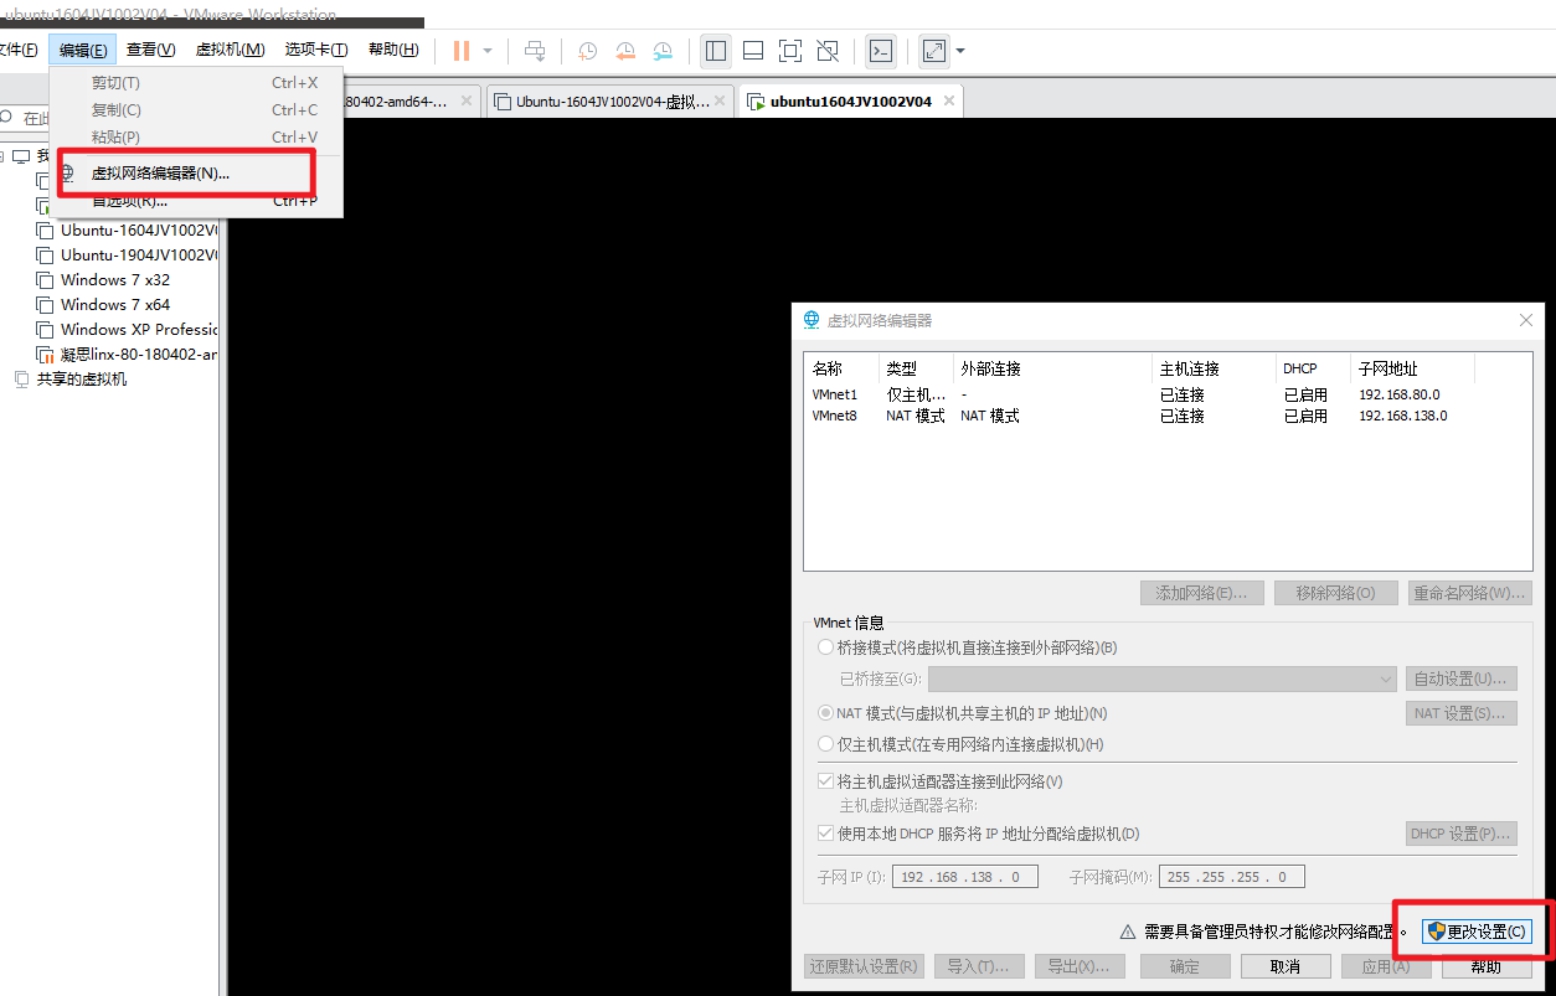Open the power options dropdown arrow

(488, 51)
